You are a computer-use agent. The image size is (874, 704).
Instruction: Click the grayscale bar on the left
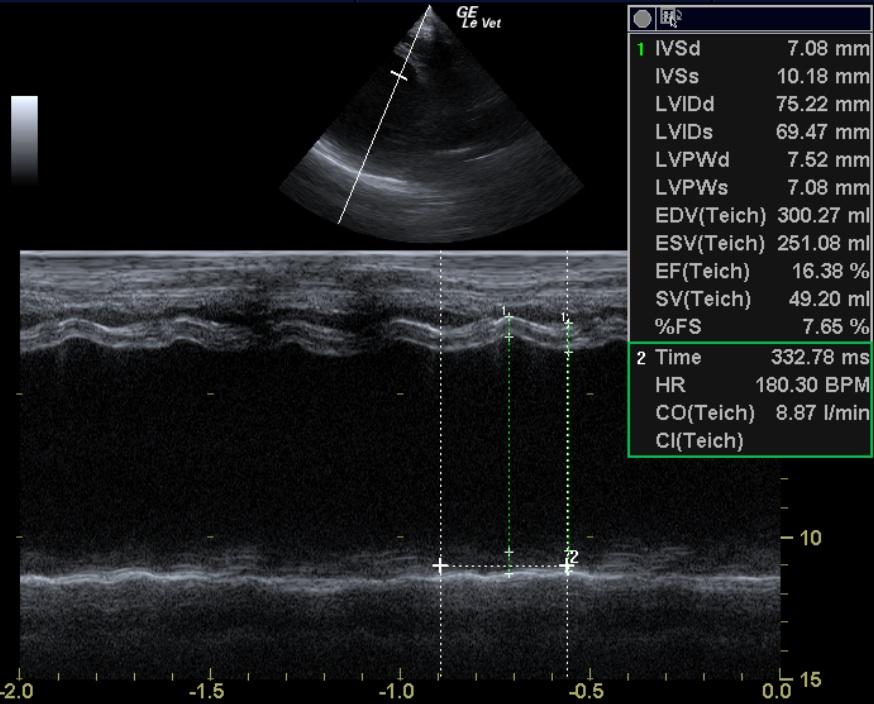[24, 139]
